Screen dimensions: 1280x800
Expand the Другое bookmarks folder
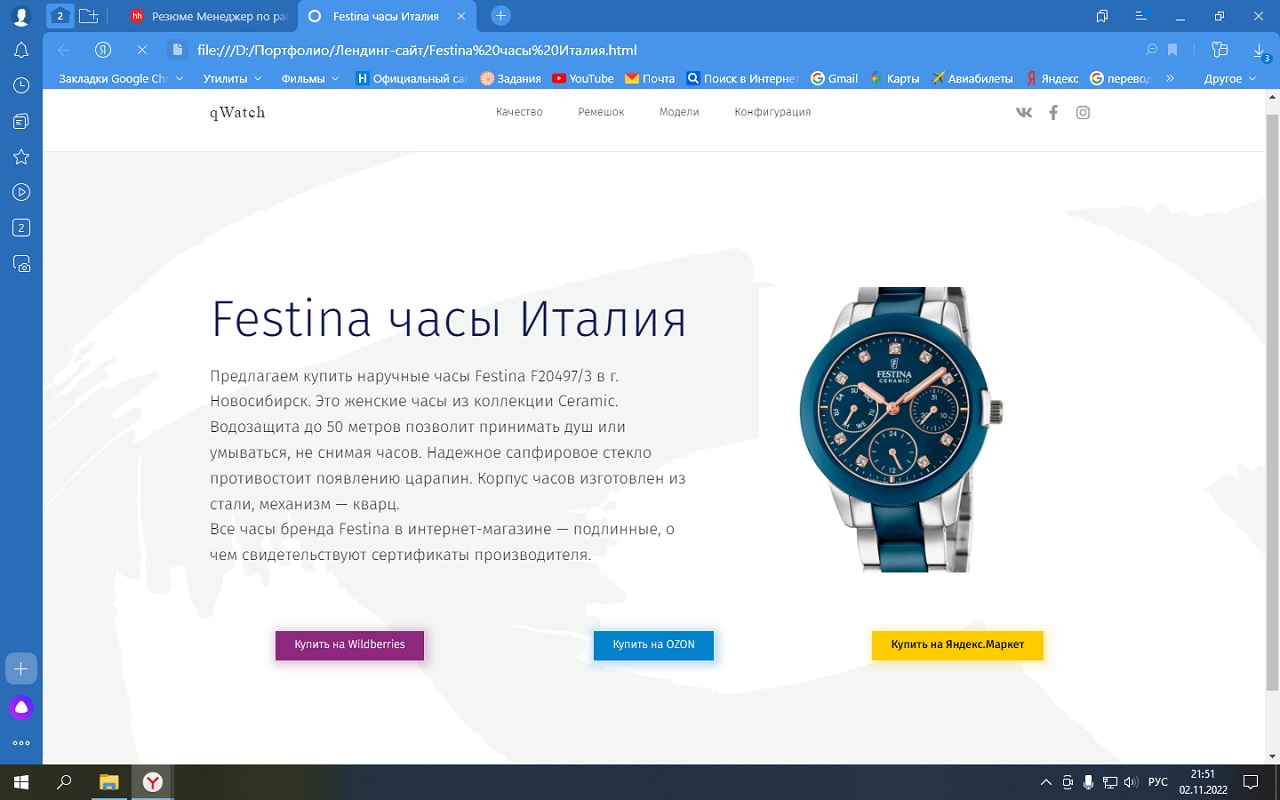point(1230,78)
